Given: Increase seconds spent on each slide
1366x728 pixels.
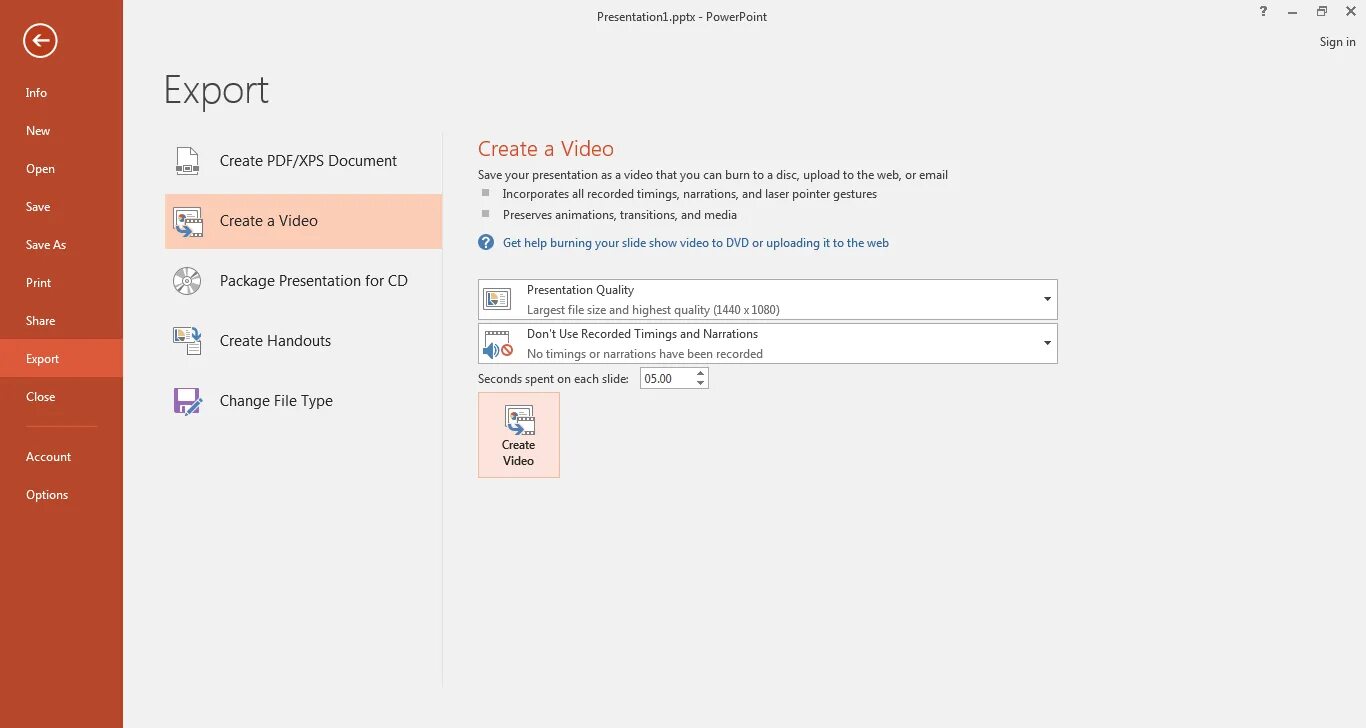Looking at the screenshot, I should [701, 373].
